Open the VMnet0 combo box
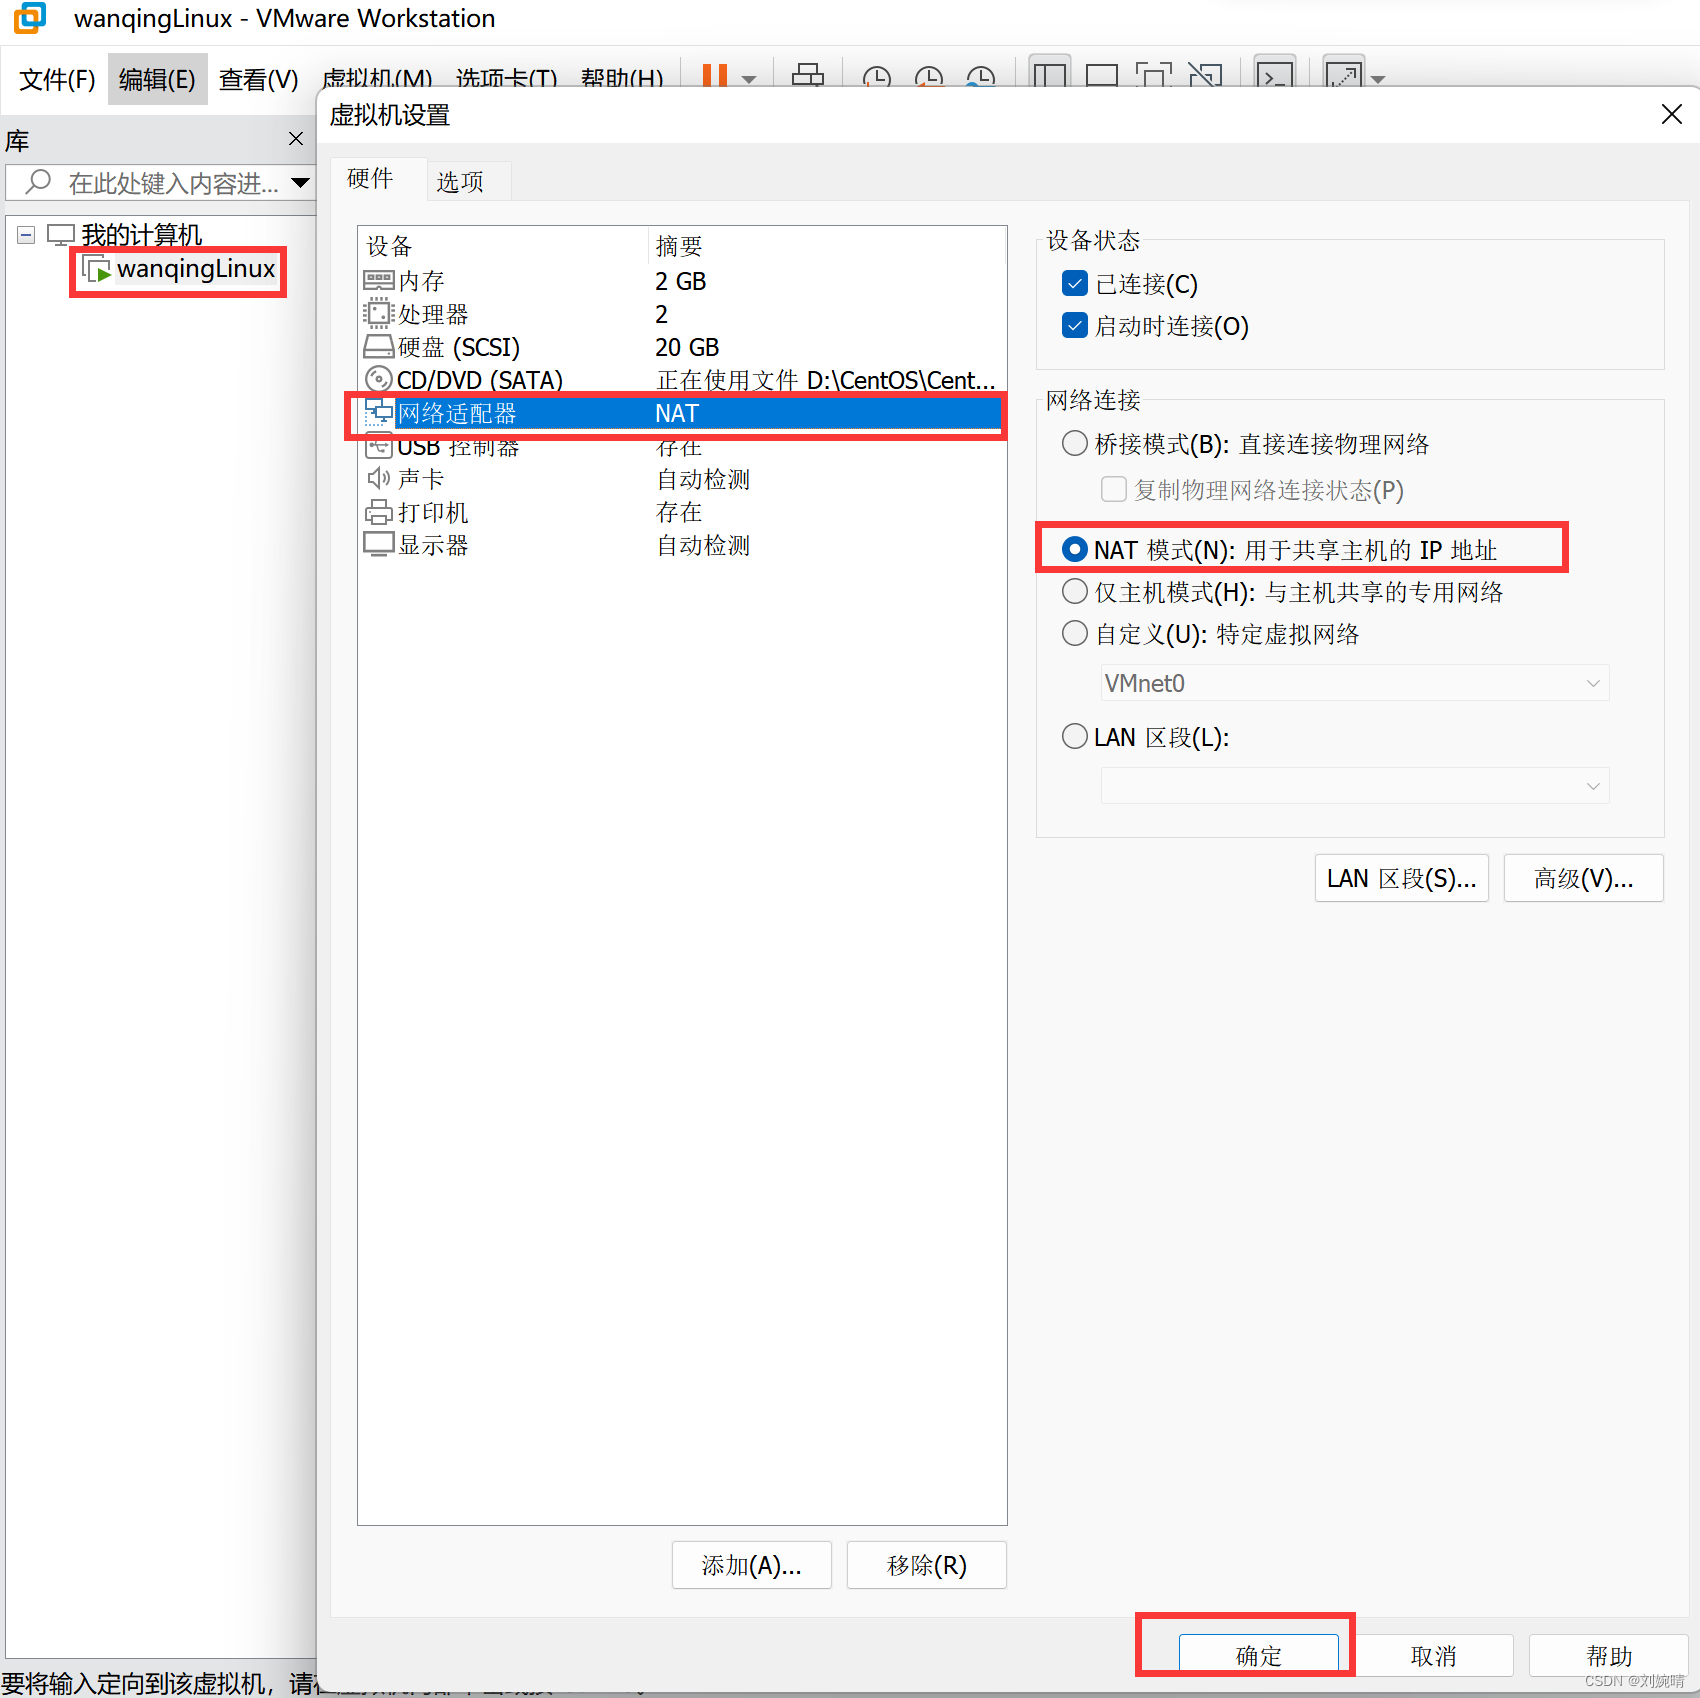 [x=1355, y=683]
